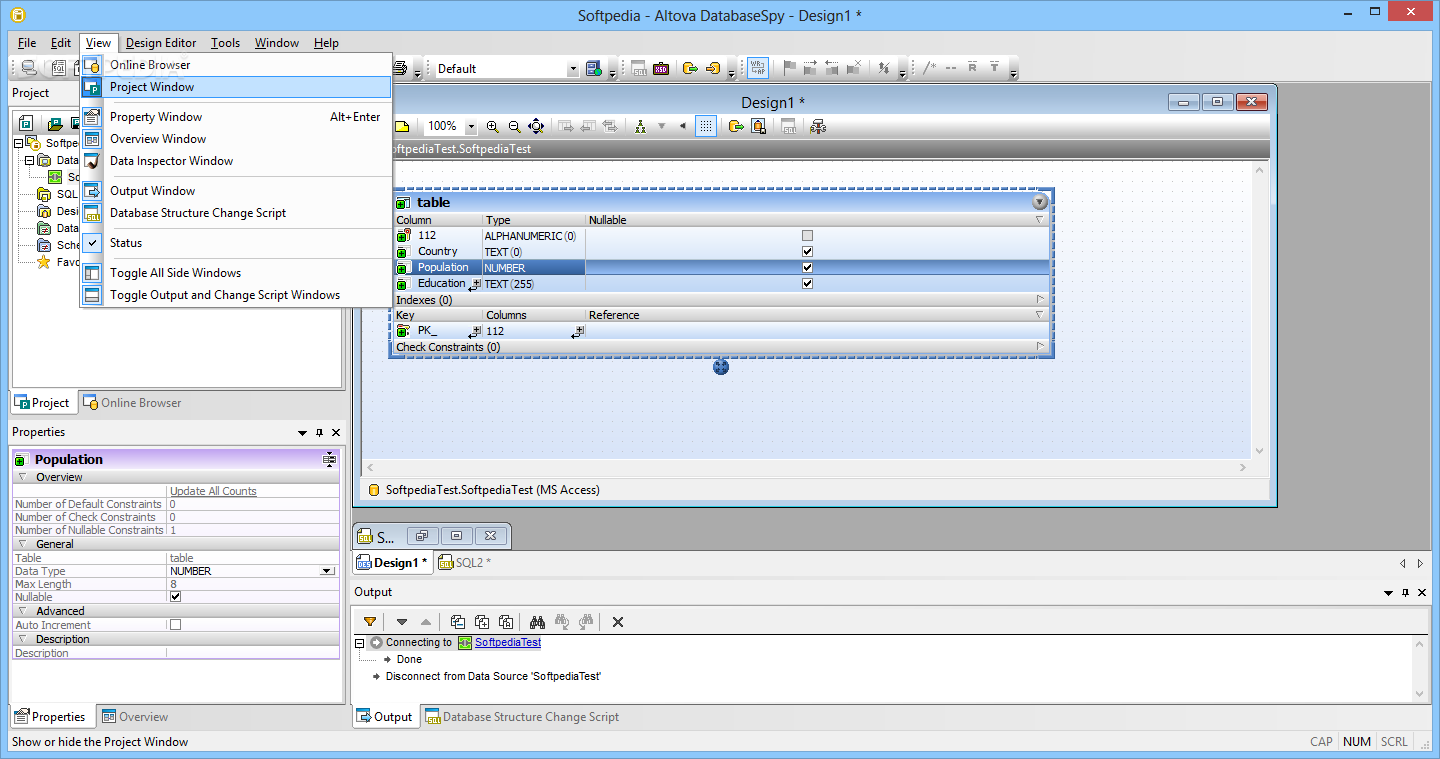Collapse the General section in Properties
1440x759 pixels.
click(x=22, y=544)
